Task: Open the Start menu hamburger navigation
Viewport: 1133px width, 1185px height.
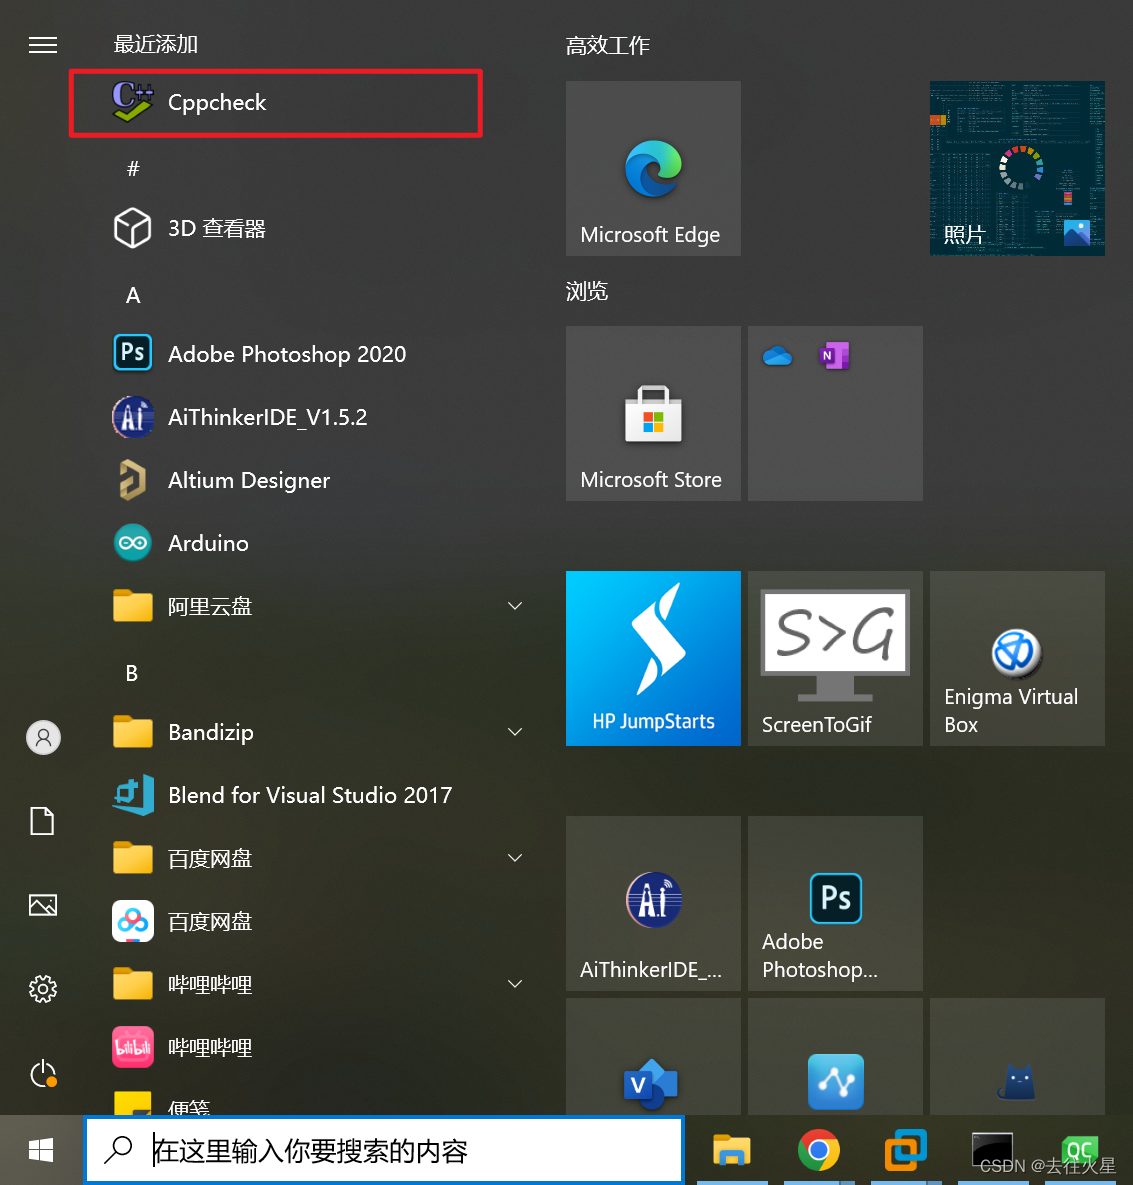Action: pyautogui.click(x=42, y=44)
